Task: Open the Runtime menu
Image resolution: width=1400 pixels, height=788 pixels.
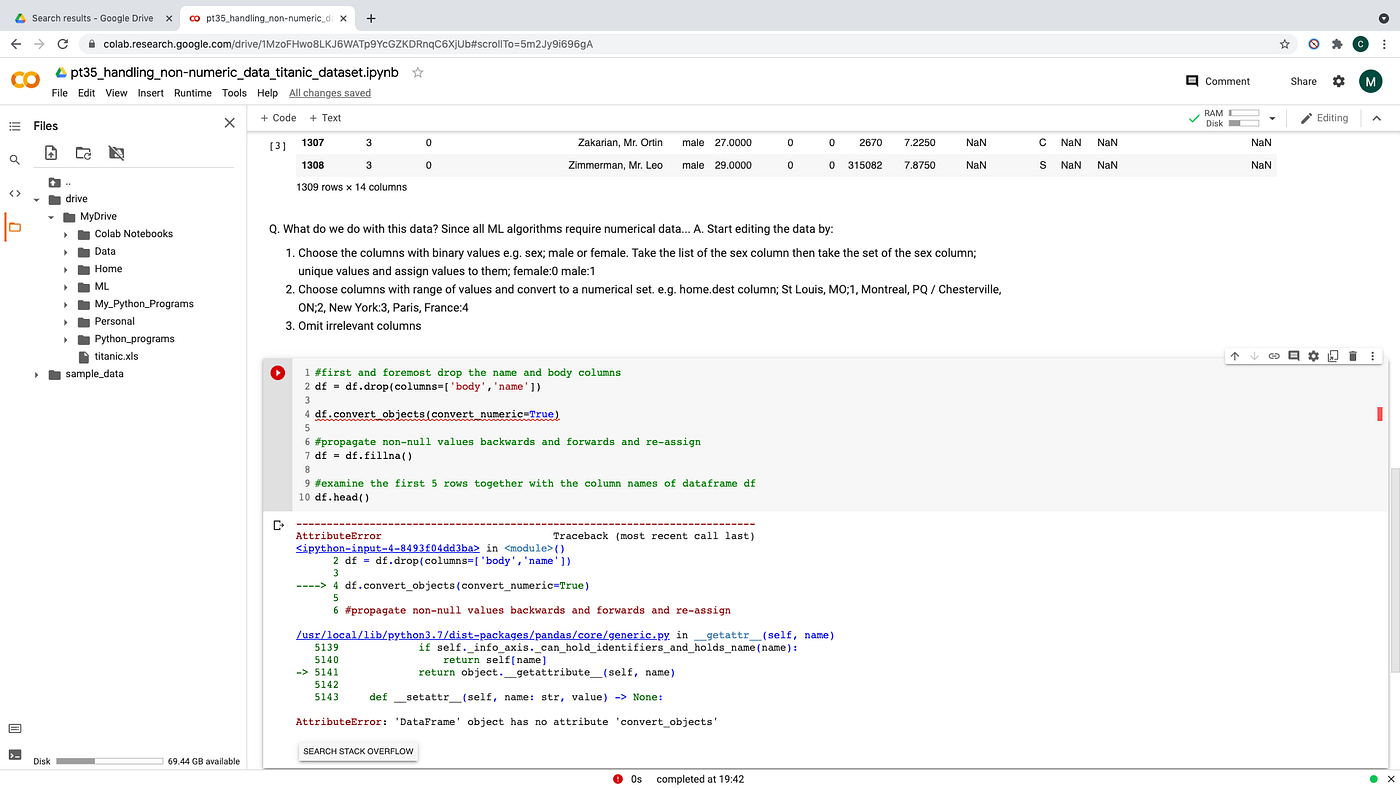Action: click(x=192, y=92)
